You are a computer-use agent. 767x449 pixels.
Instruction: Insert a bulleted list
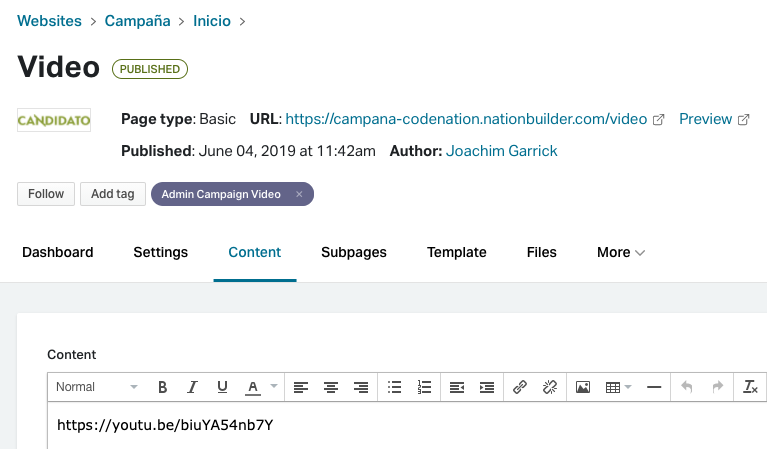(394, 387)
